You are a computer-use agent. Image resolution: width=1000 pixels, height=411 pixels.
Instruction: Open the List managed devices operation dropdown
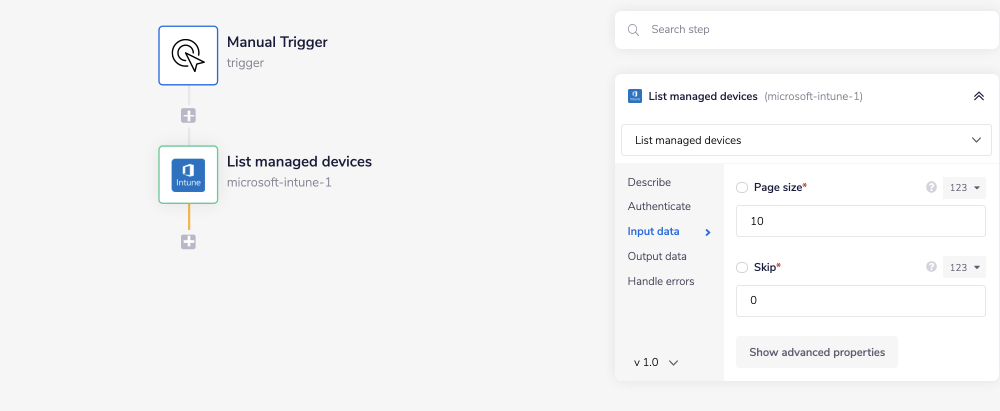pos(806,140)
